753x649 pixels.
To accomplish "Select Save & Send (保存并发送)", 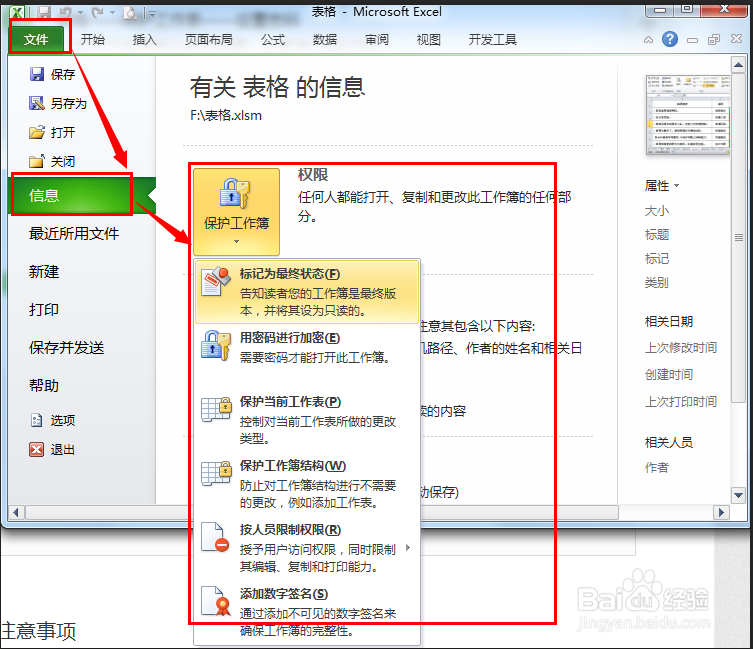I will click(67, 347).
